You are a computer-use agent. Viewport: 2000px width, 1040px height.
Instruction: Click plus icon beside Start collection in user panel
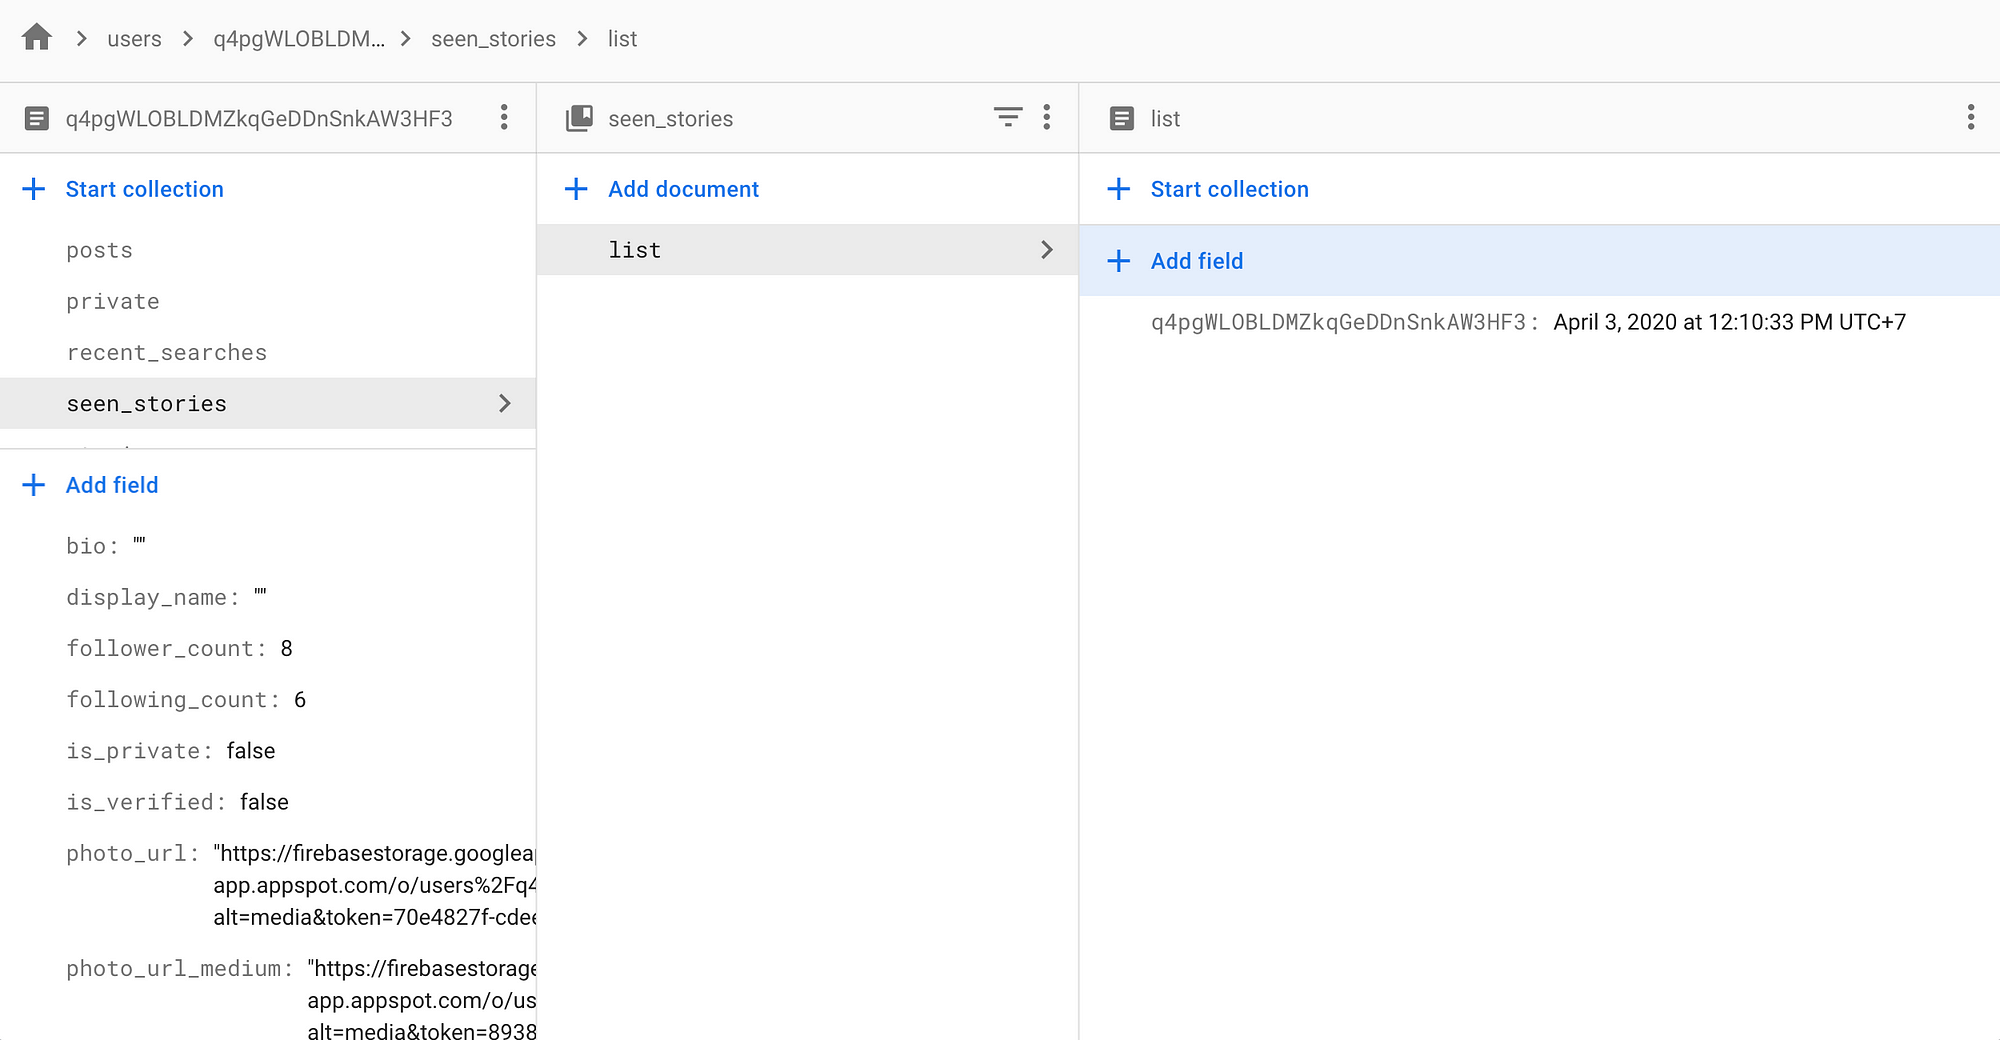34,189
